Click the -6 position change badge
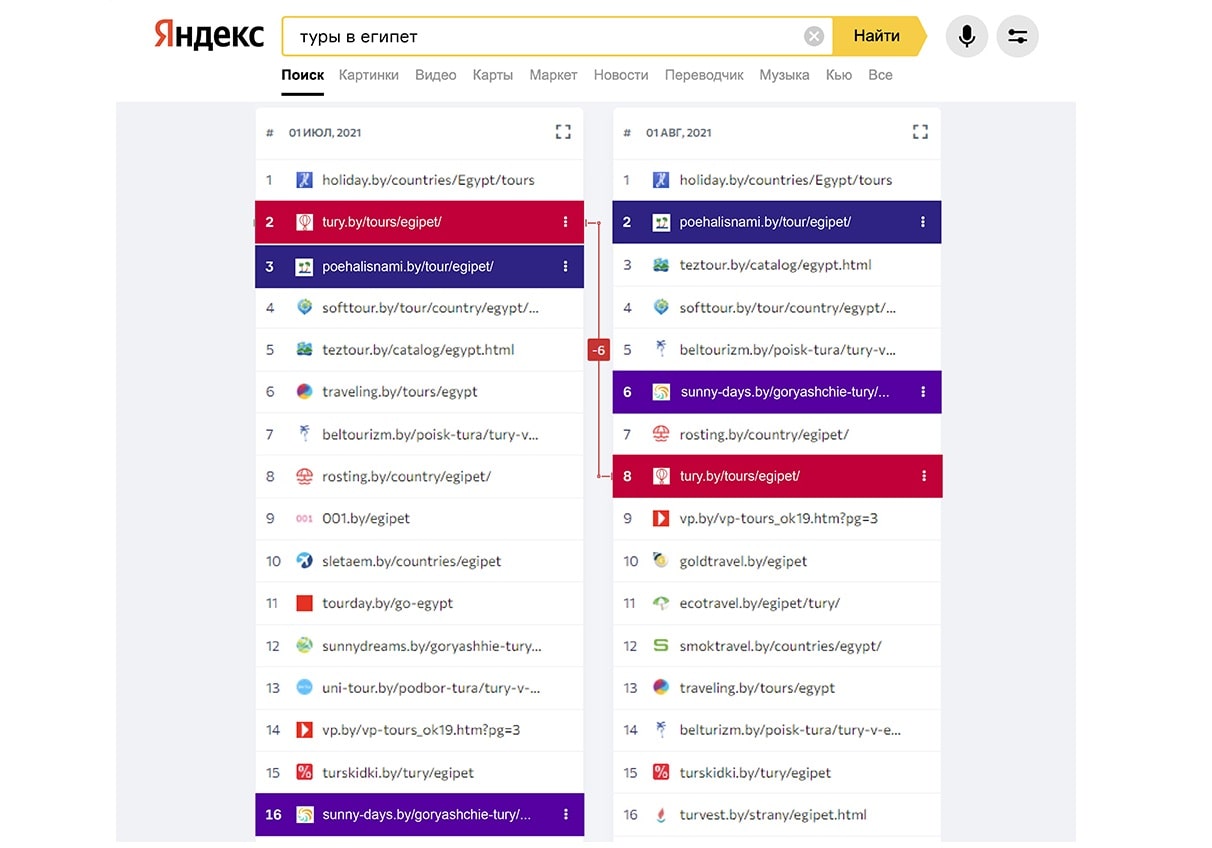The width and height of the screenshot is (1212, 848). pyautogui.click(x=598, y=350)
